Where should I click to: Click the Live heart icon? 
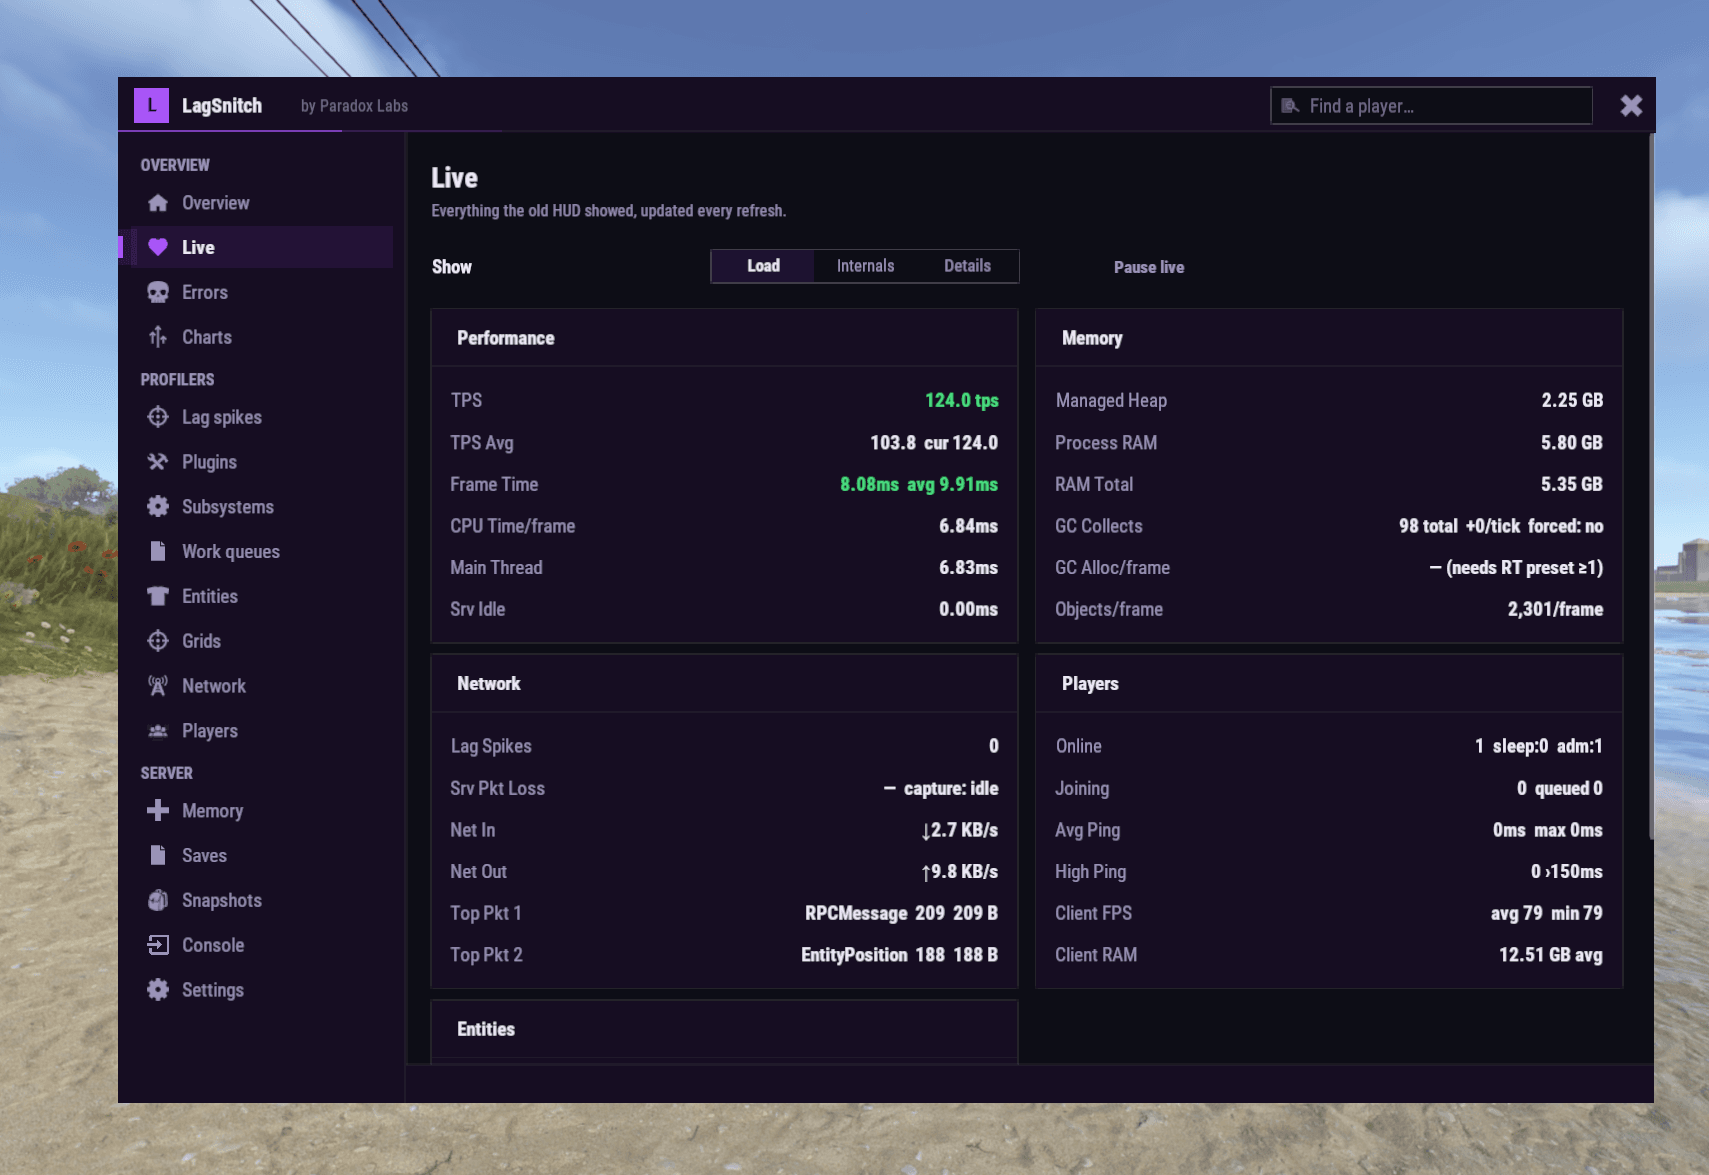click(x=158, y=247)
